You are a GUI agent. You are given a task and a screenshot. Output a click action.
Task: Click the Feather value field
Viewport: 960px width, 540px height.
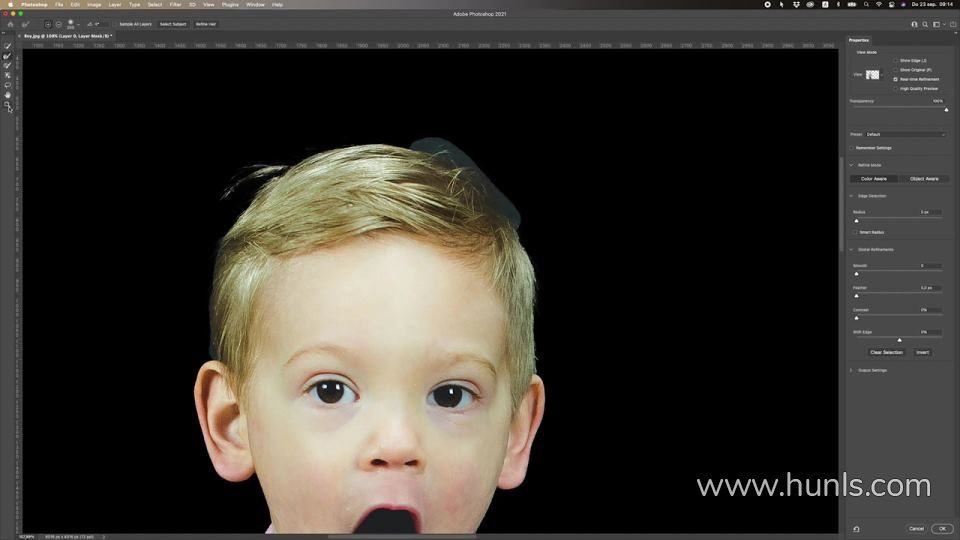pos(930,288)
